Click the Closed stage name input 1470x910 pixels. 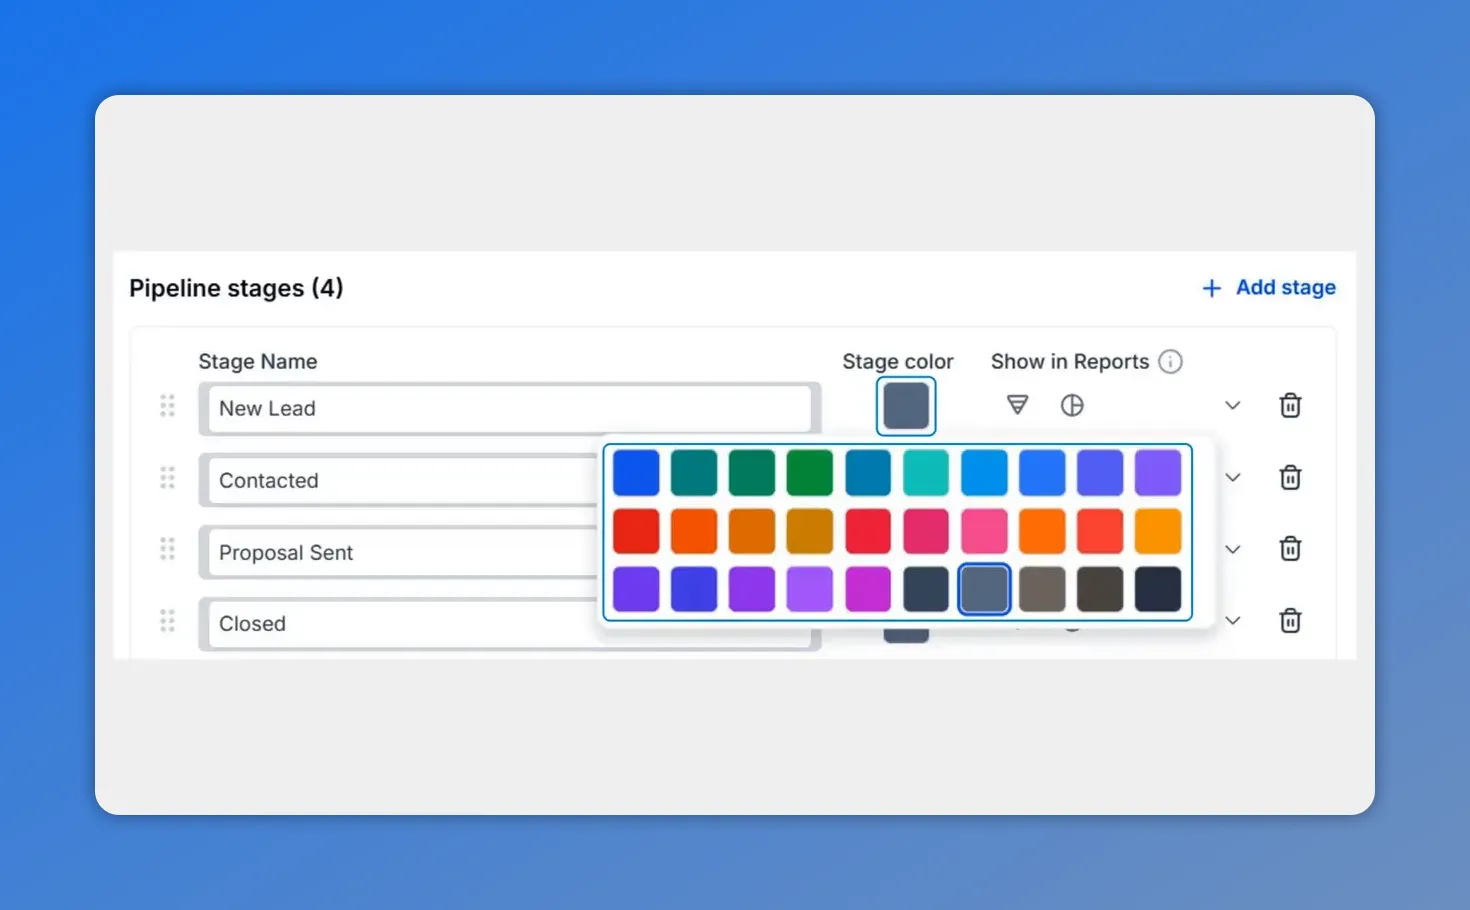click(x=450, y=624)
